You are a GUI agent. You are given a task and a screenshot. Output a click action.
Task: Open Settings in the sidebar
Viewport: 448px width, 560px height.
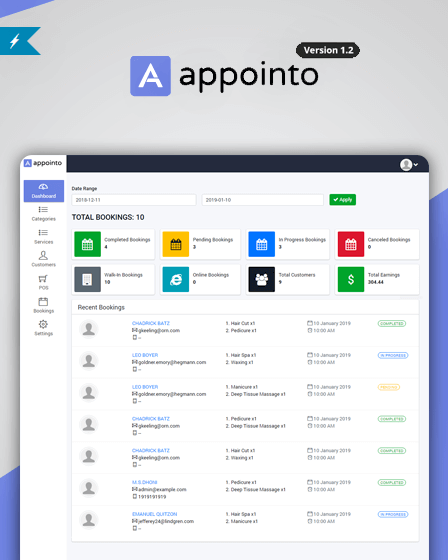[44, 328]
